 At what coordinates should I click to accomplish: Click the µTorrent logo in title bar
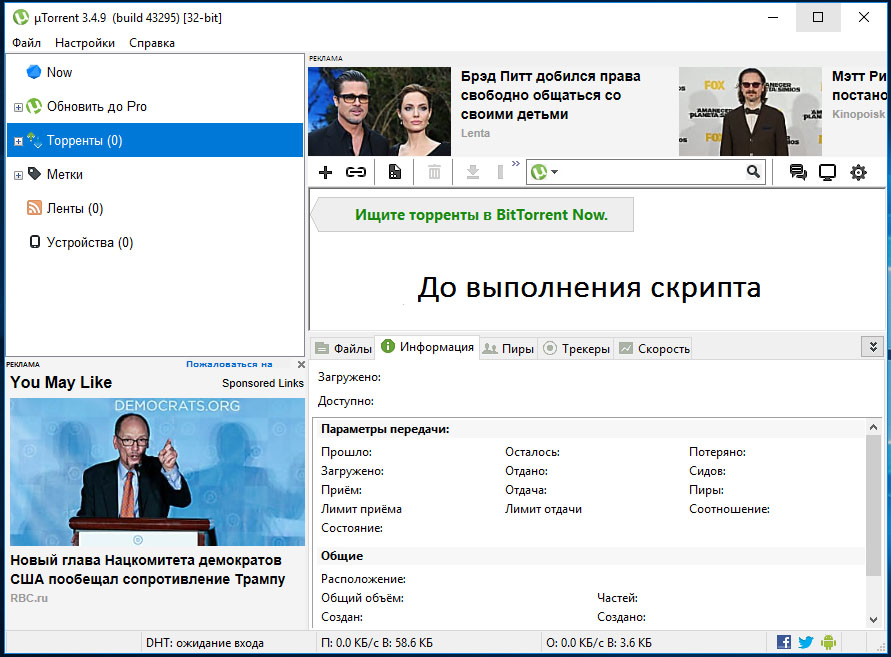point(21,17)
